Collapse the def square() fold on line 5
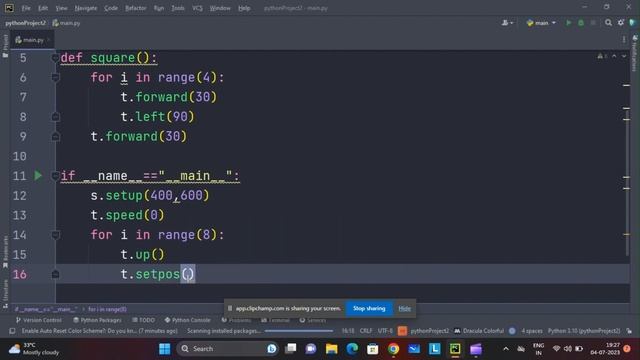This screenshot has height=360, width=640. [56, 58]
